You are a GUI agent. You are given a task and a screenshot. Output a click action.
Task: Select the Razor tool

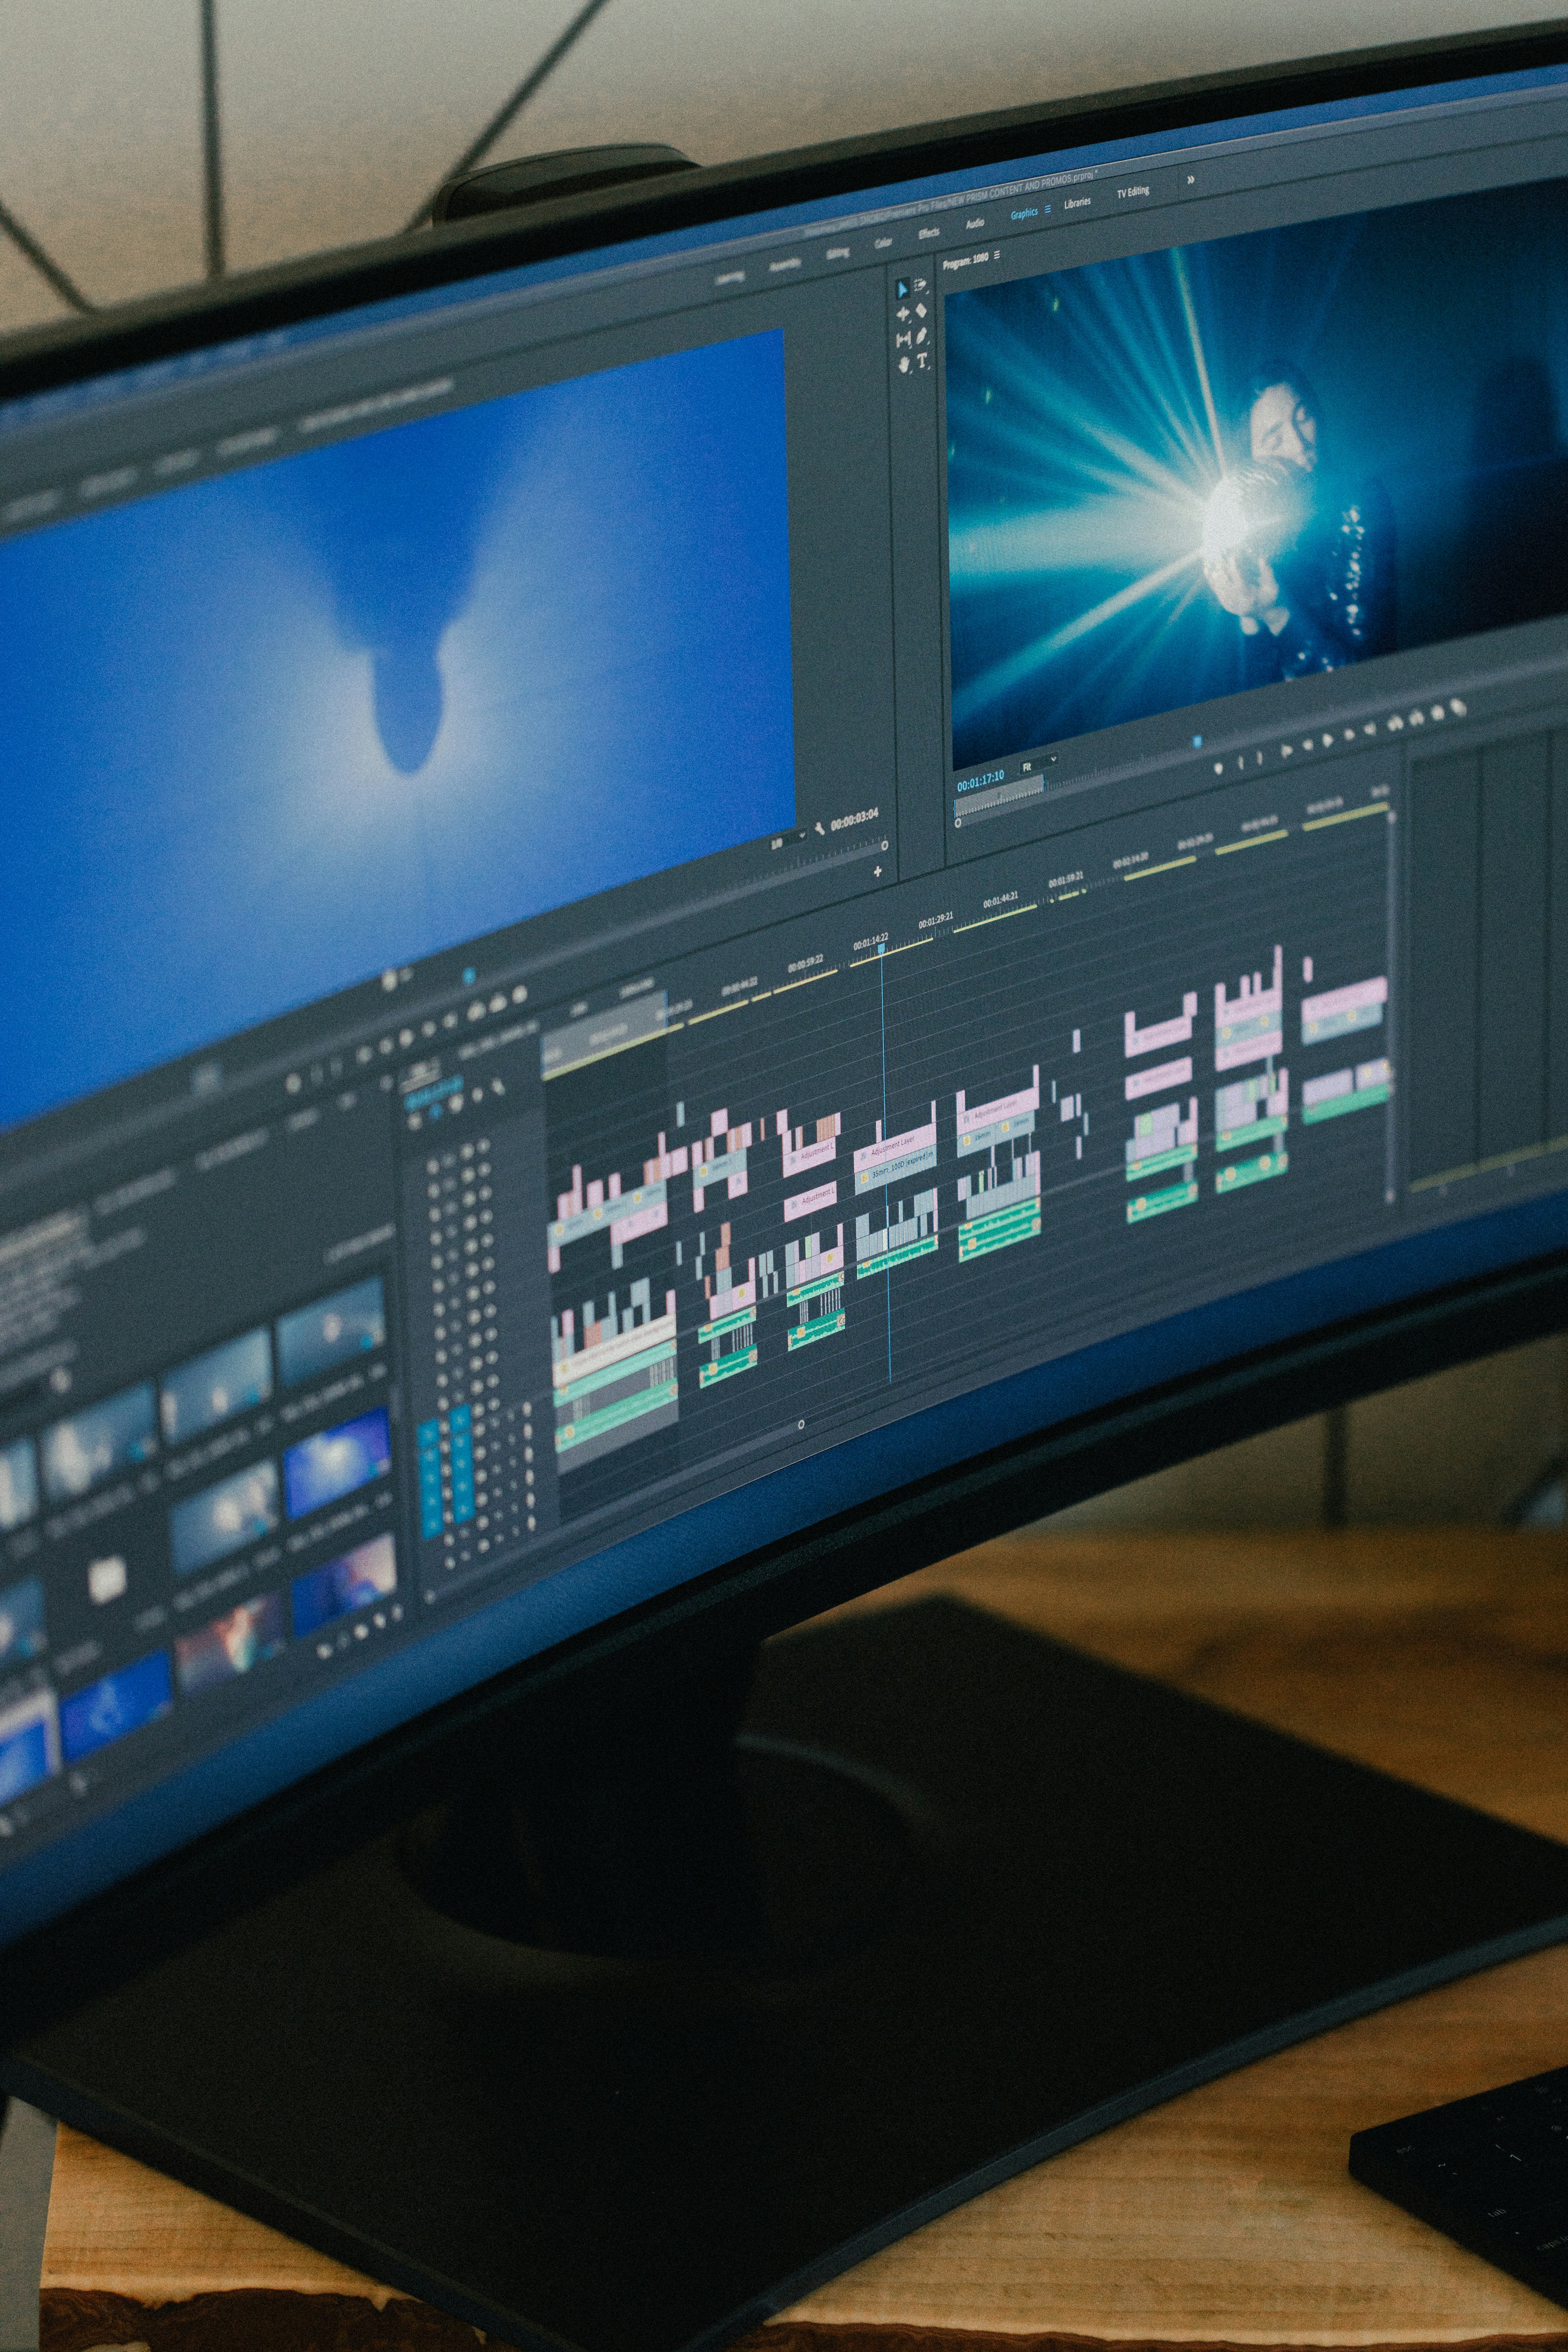click(x=921, y=310)
